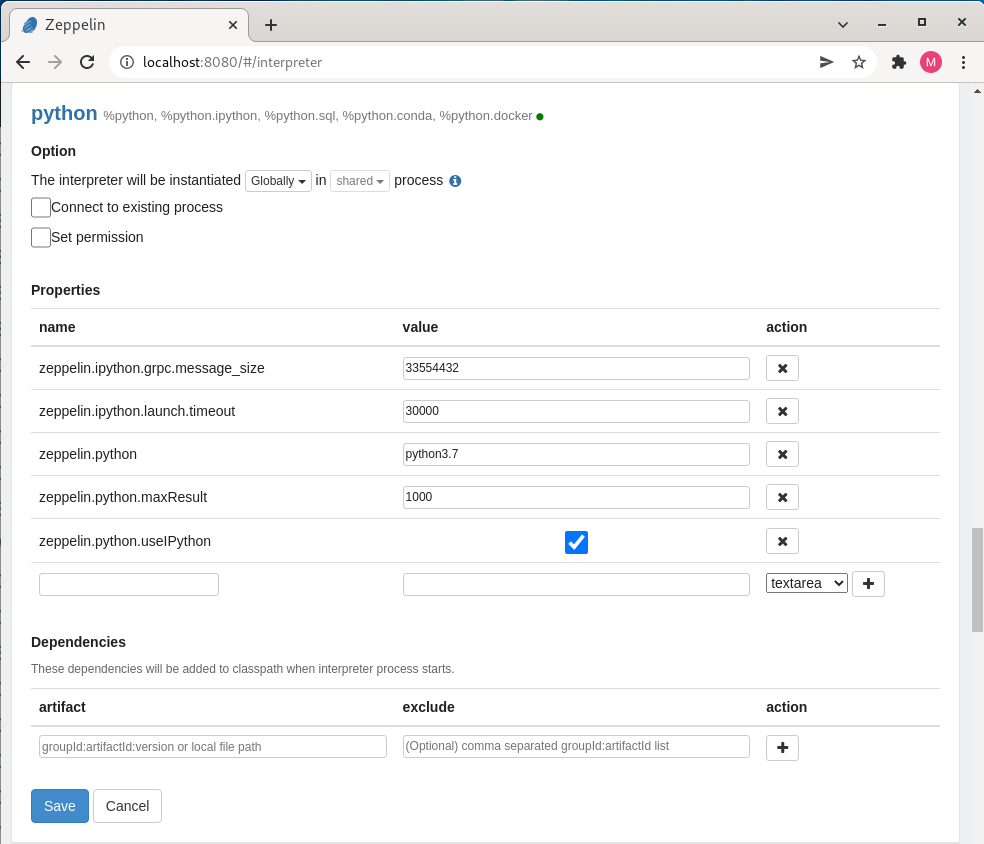Open the Globally instantiation dropdown
The image size is (984, 844).
click(x=278, y=181)
